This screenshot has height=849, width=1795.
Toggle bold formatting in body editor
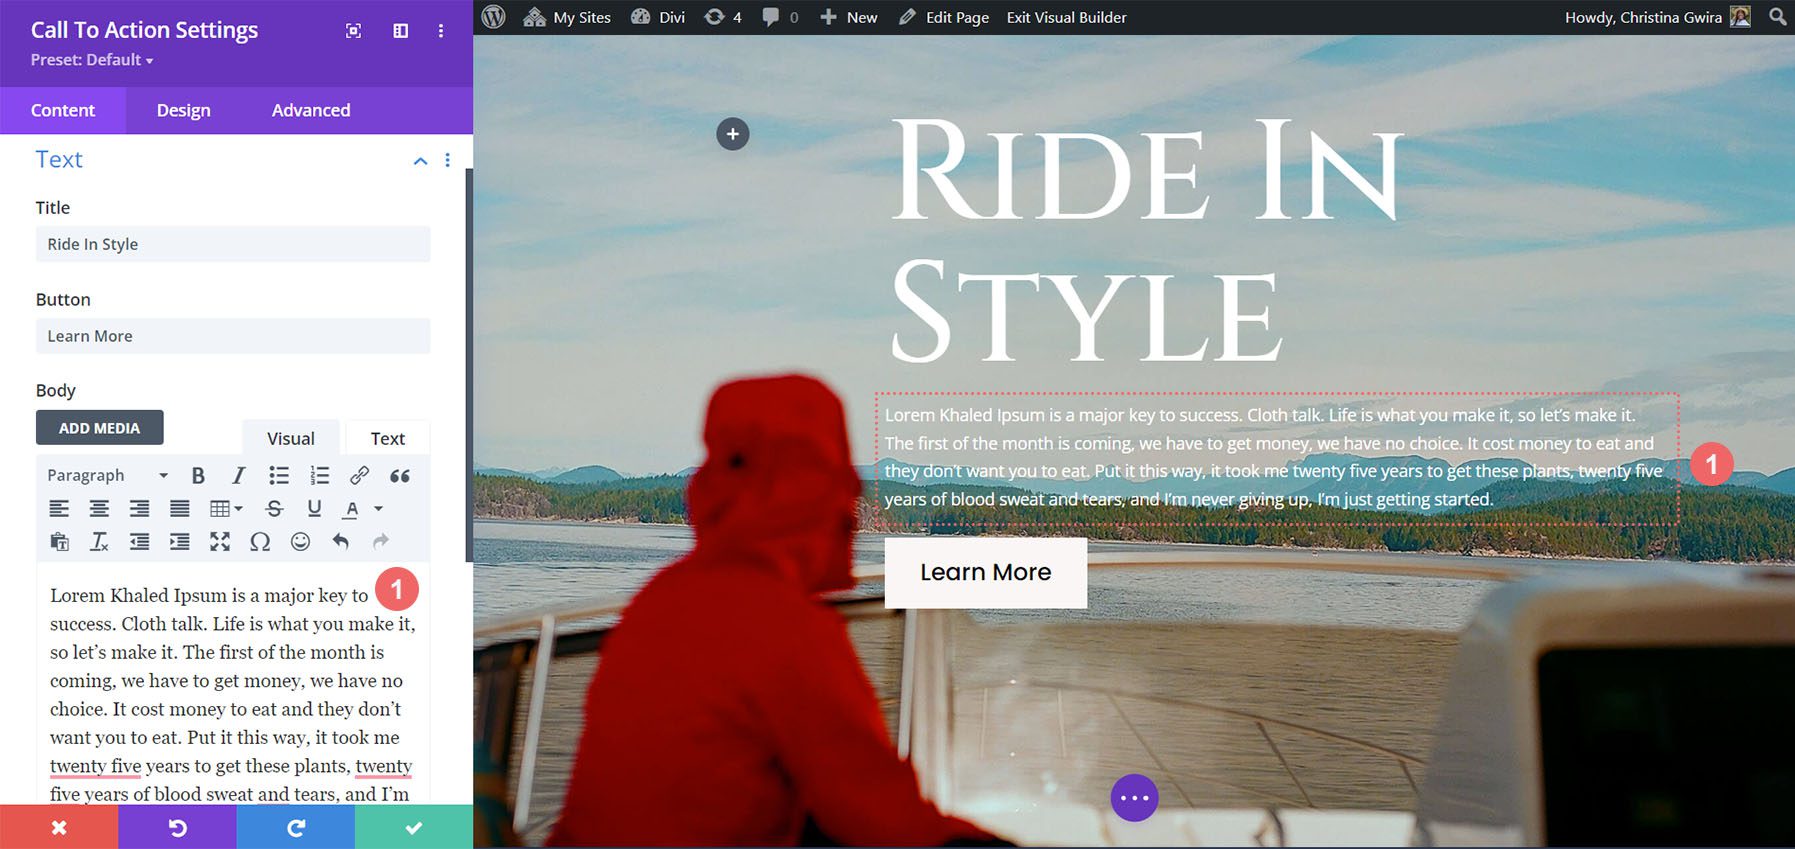[x=198, y=476]
